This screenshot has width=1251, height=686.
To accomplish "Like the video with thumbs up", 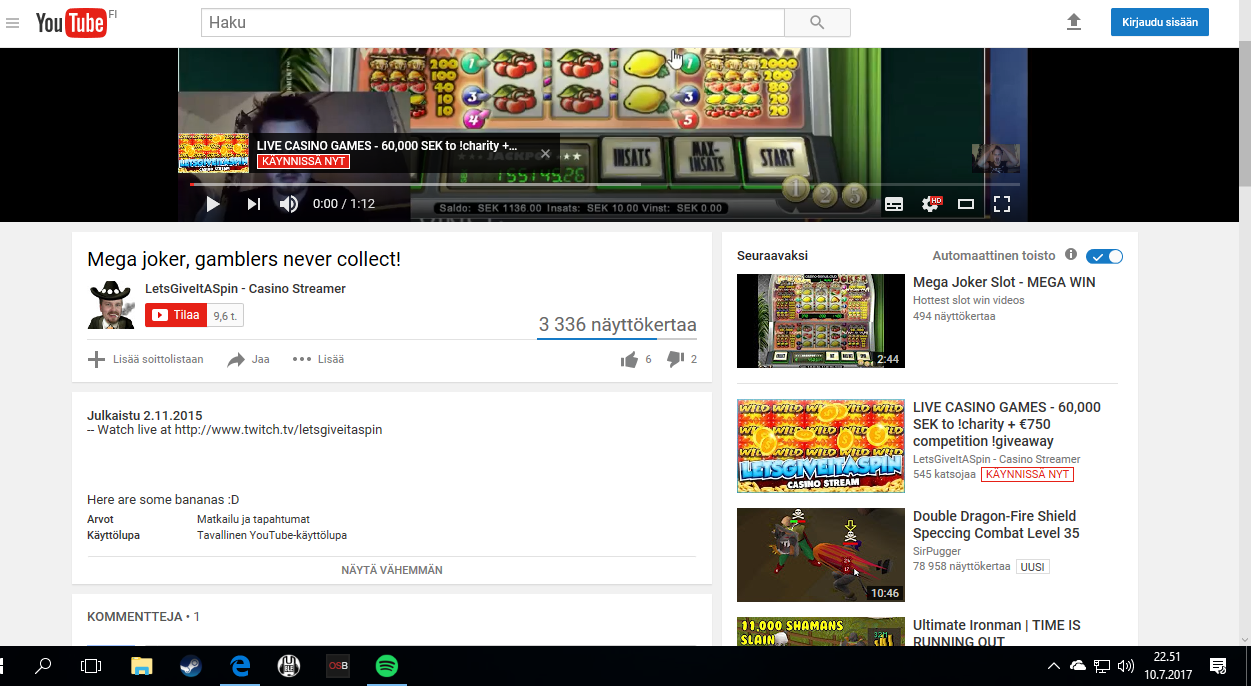I will [629, 359].
